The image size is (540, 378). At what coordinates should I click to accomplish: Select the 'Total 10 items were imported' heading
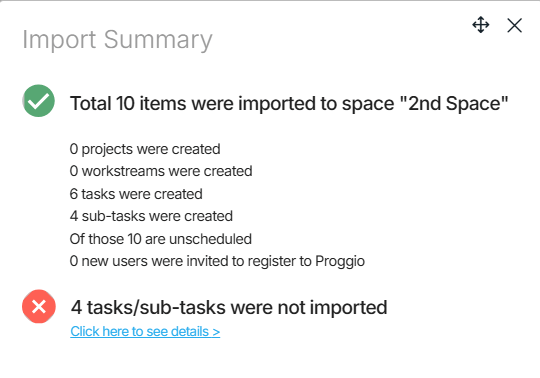pyautogui.click(x=289, y=103)
